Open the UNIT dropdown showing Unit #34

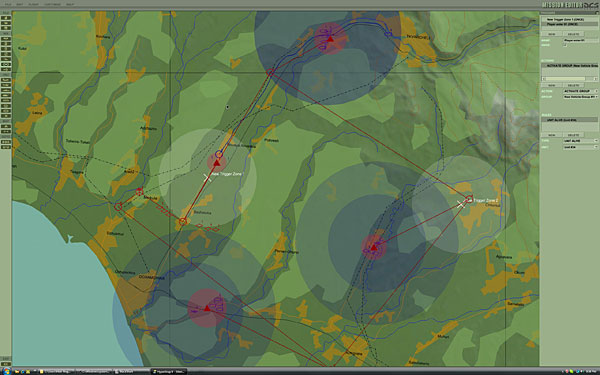580,147
